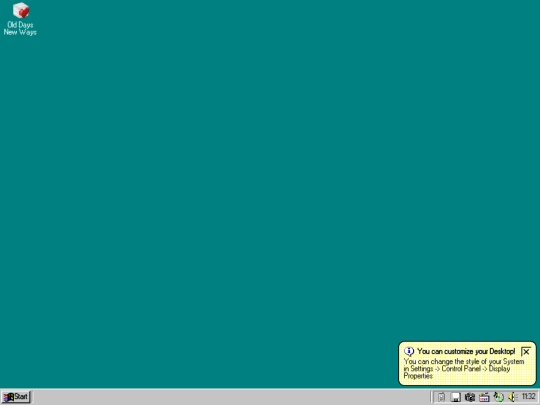Click the radio-like tray icon
540x405 pixels.
(484, 397)
